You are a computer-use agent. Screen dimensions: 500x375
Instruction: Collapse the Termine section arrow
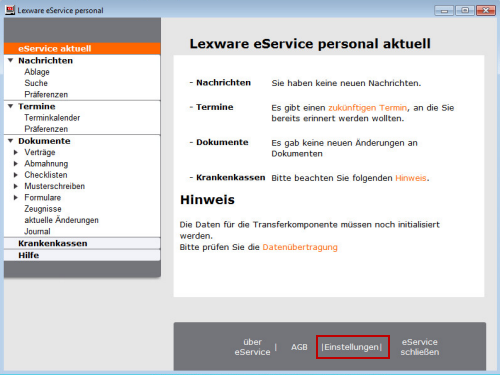(11, 106)
